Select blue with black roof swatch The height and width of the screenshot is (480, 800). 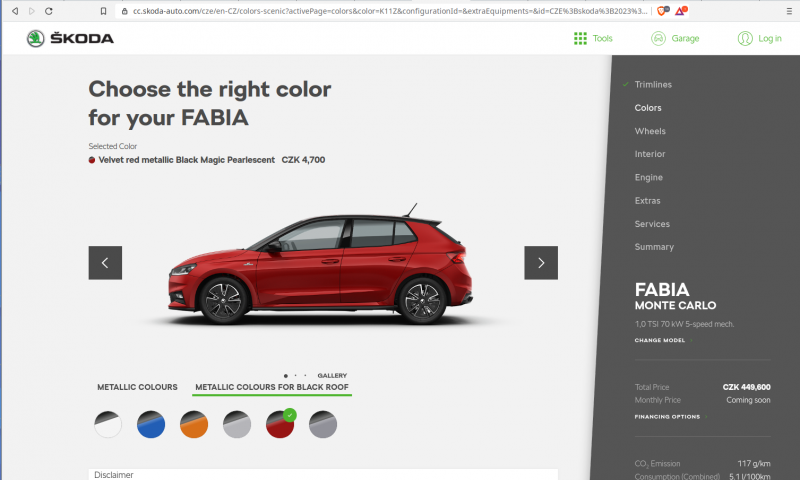(x=151, y=424)
